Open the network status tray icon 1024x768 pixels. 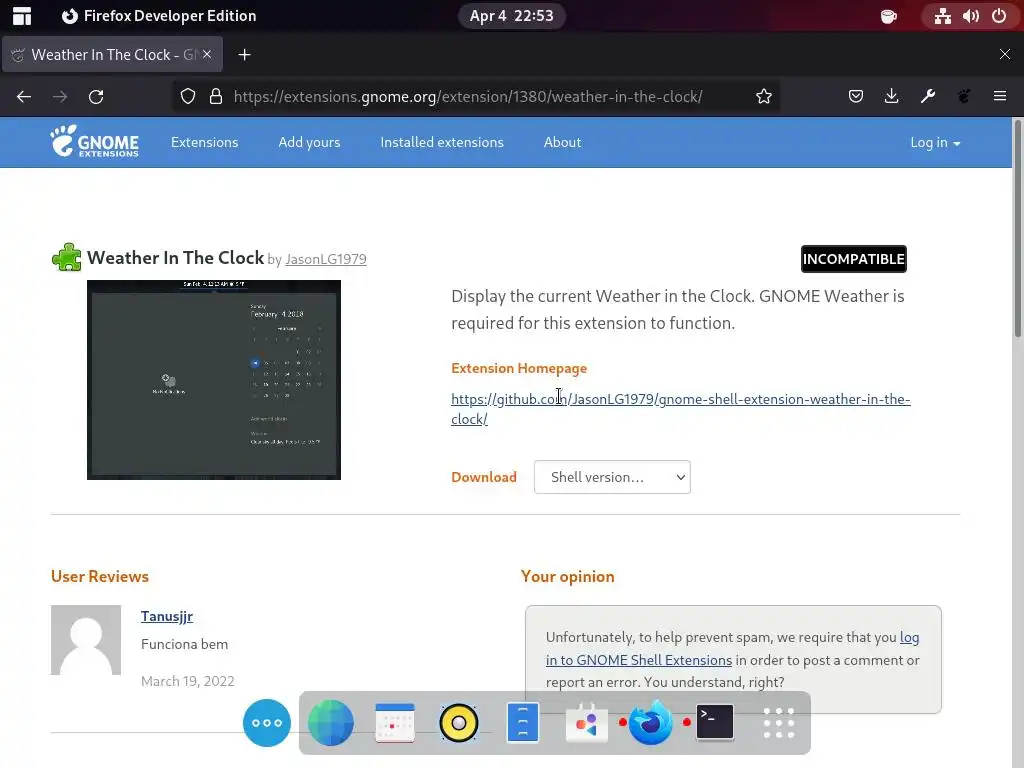[942, 16]
